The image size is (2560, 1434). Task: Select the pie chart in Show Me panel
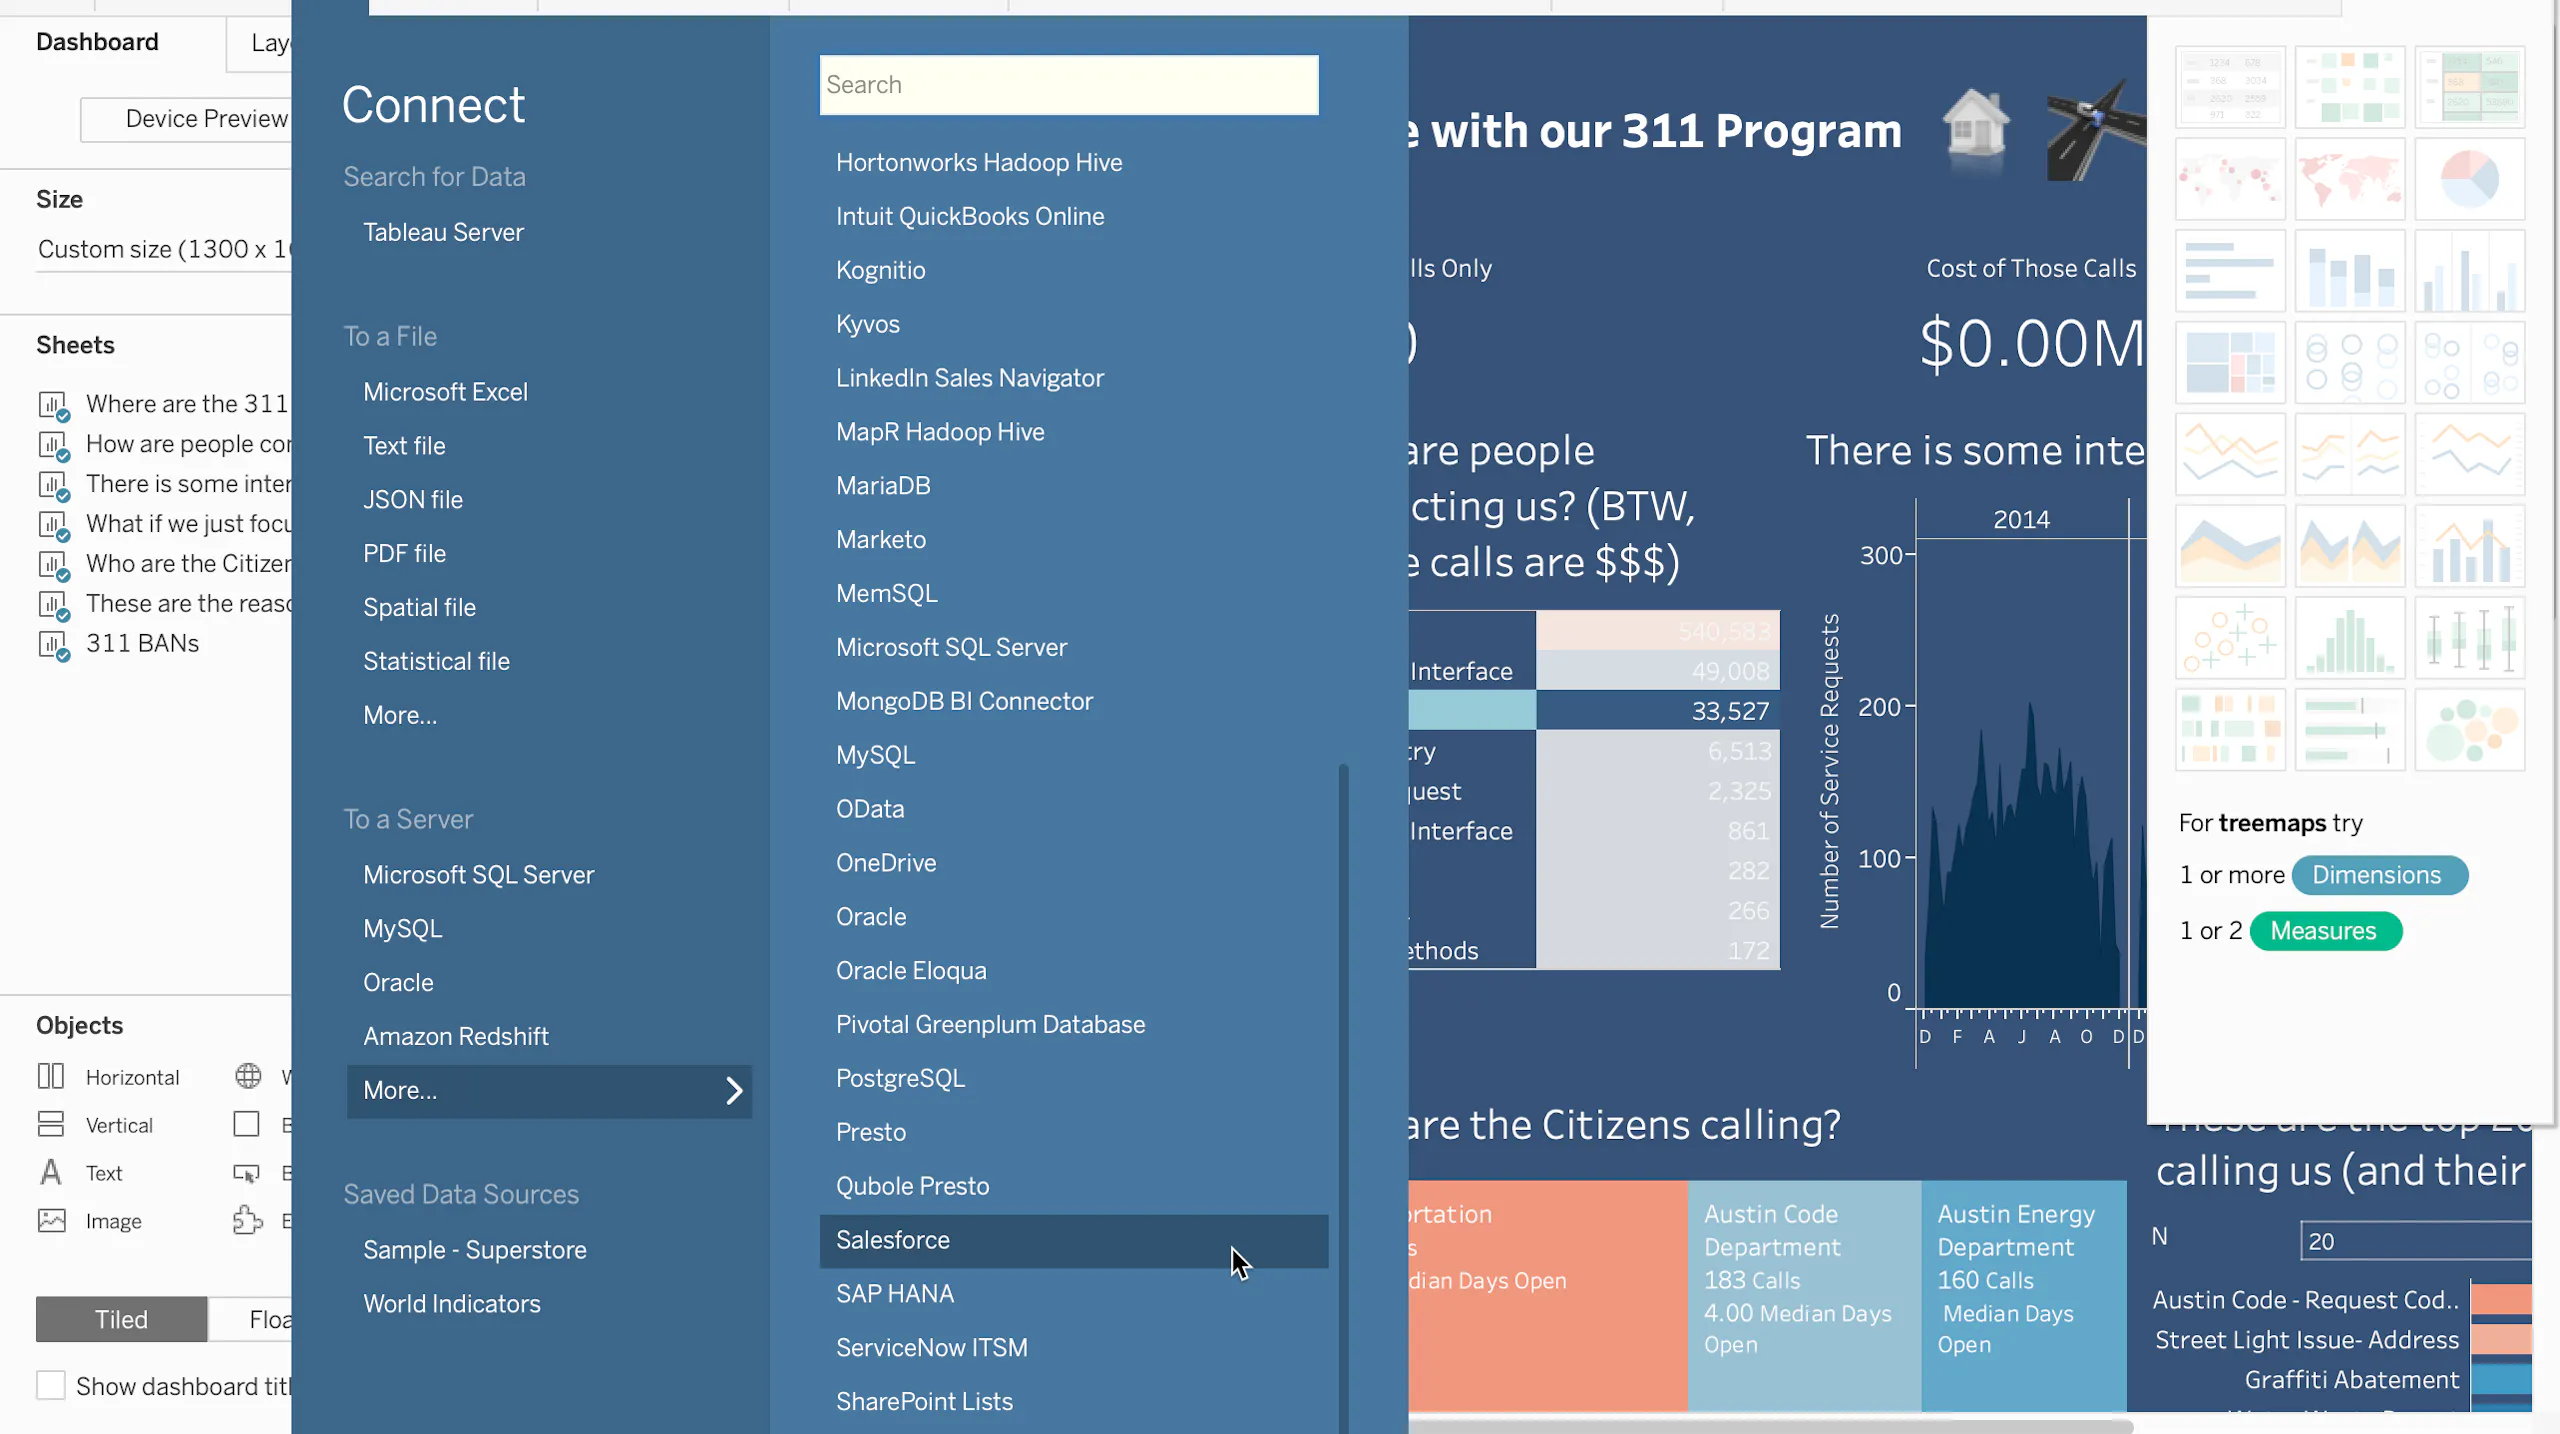[2472, 180]
